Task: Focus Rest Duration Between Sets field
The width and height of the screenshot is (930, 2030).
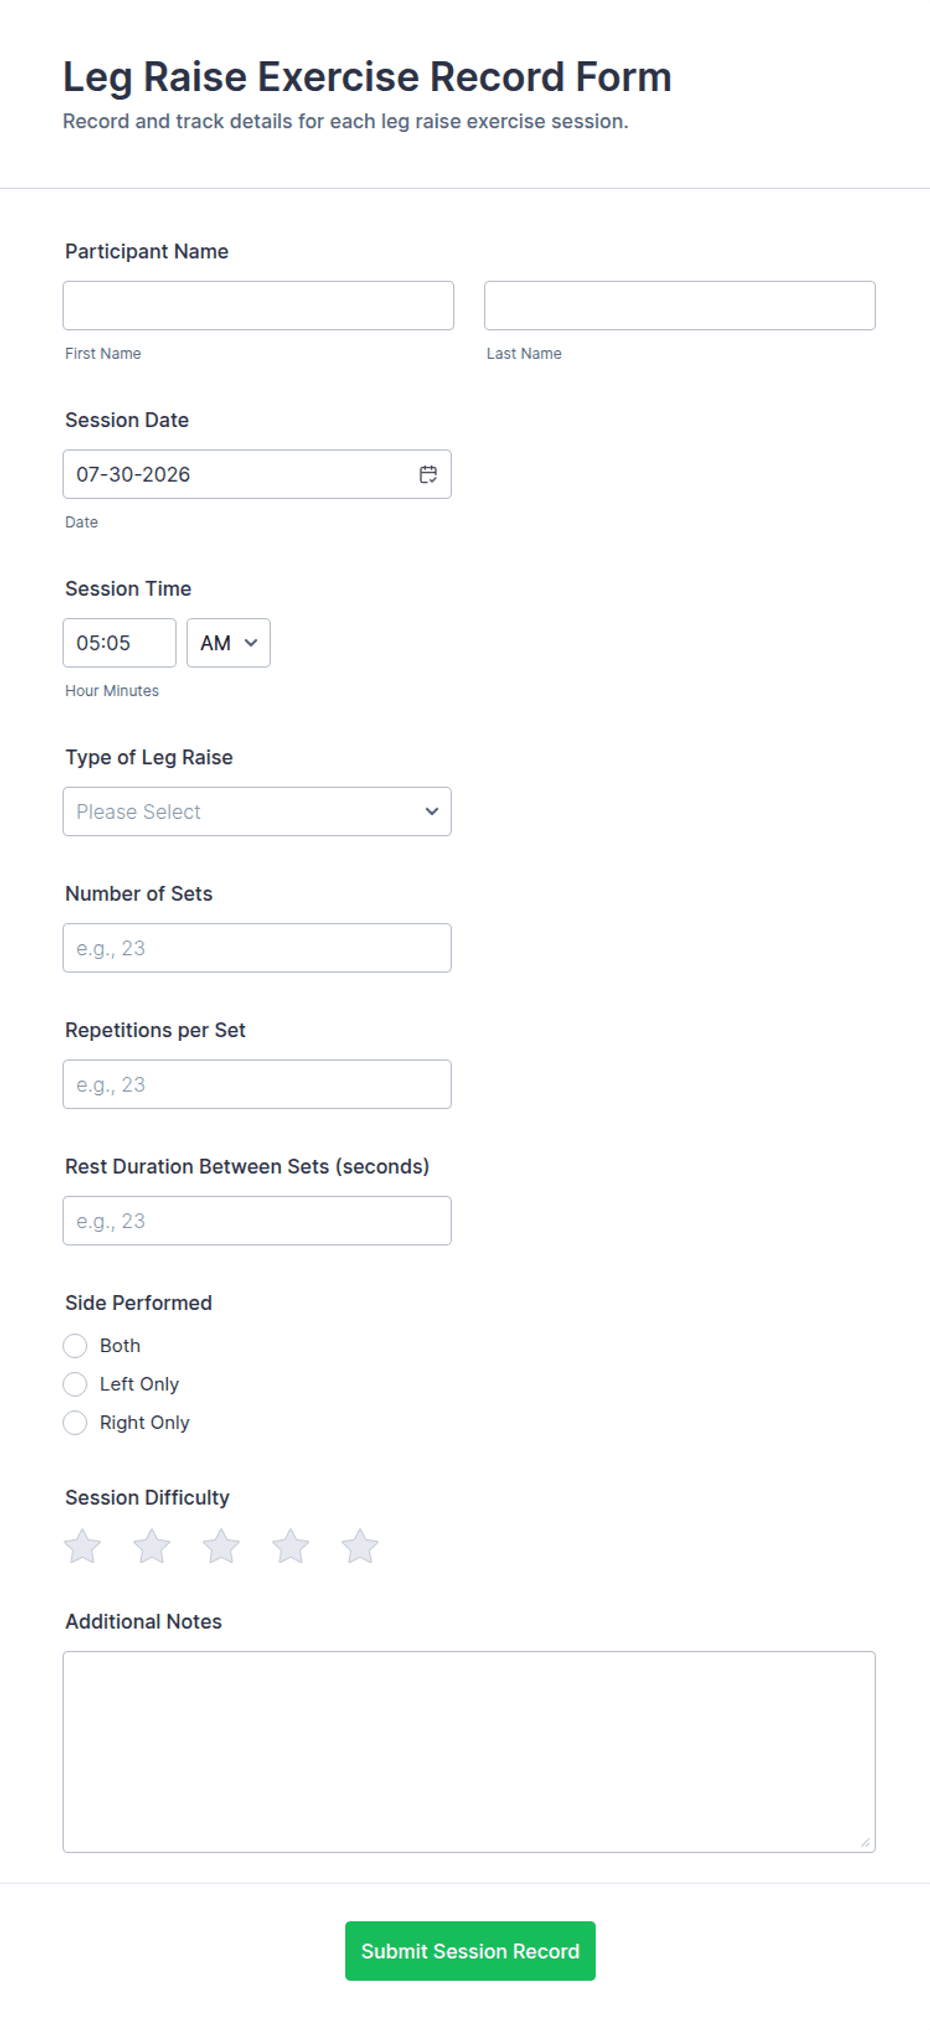Action: (x=257, y=1221)
